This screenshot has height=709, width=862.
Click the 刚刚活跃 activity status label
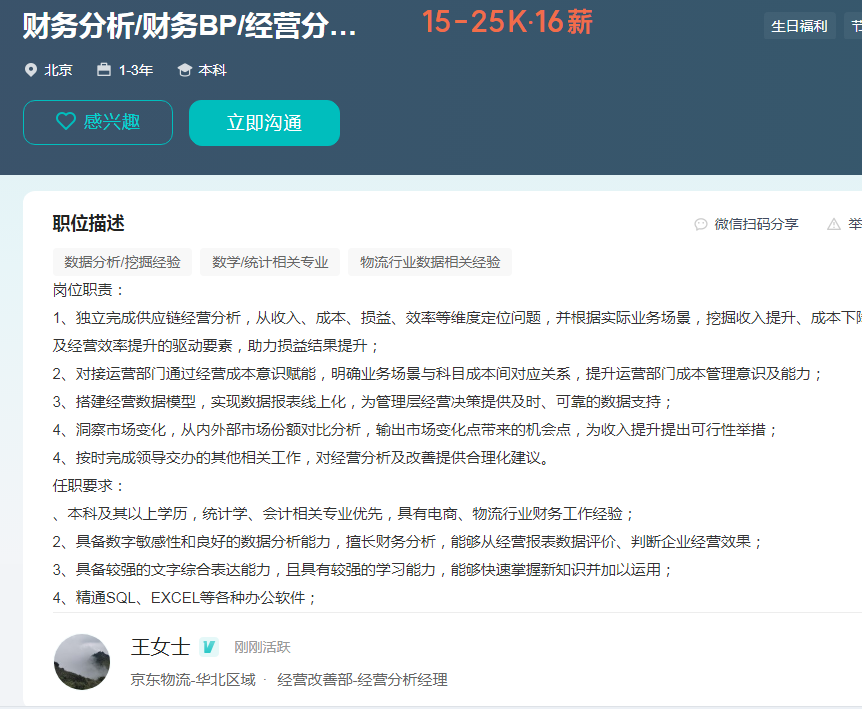262,647
